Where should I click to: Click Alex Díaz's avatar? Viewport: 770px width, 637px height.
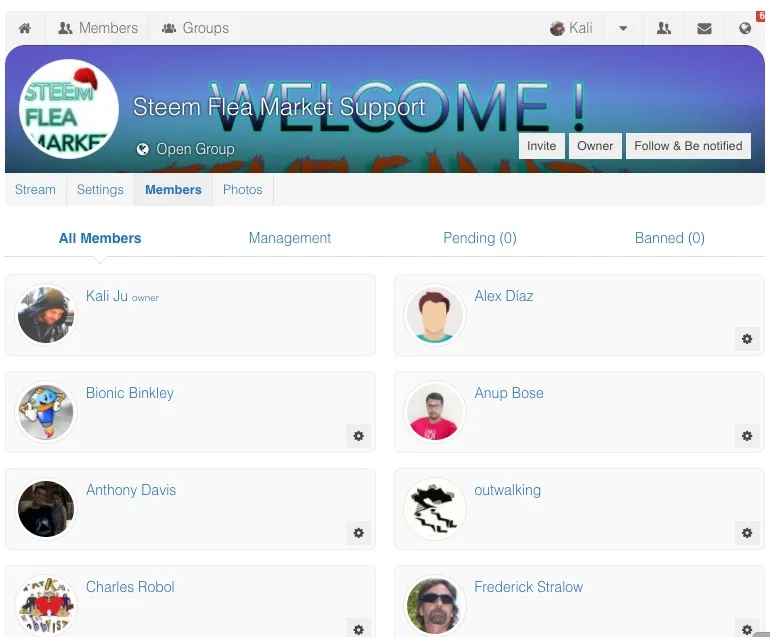point(435,315)
